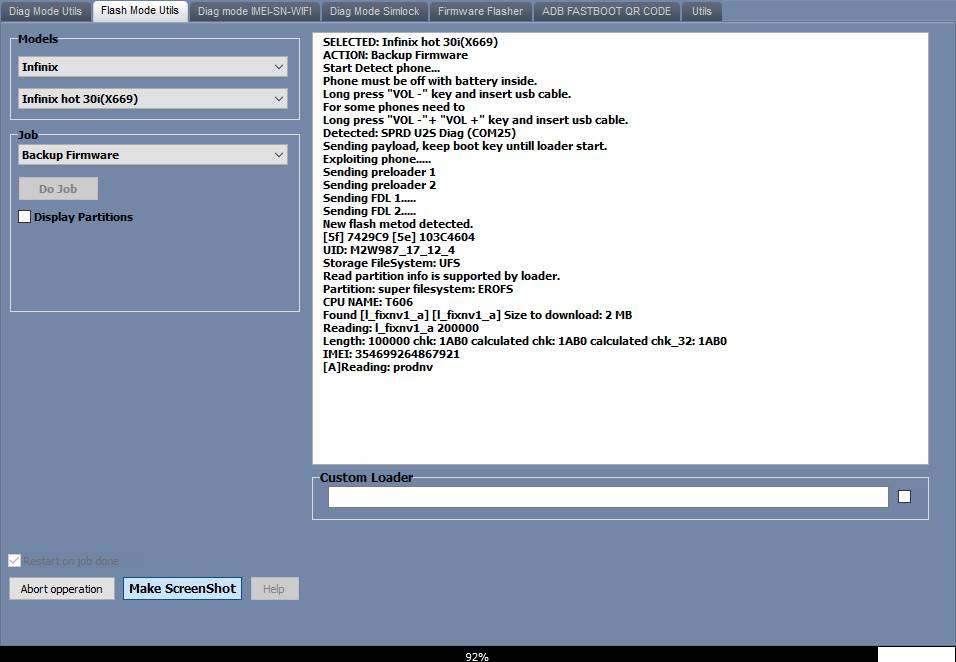Click Sending payload, keep boot key line
Image resolution: width=956 pixels, height=662 pixels.
point(465,146)
